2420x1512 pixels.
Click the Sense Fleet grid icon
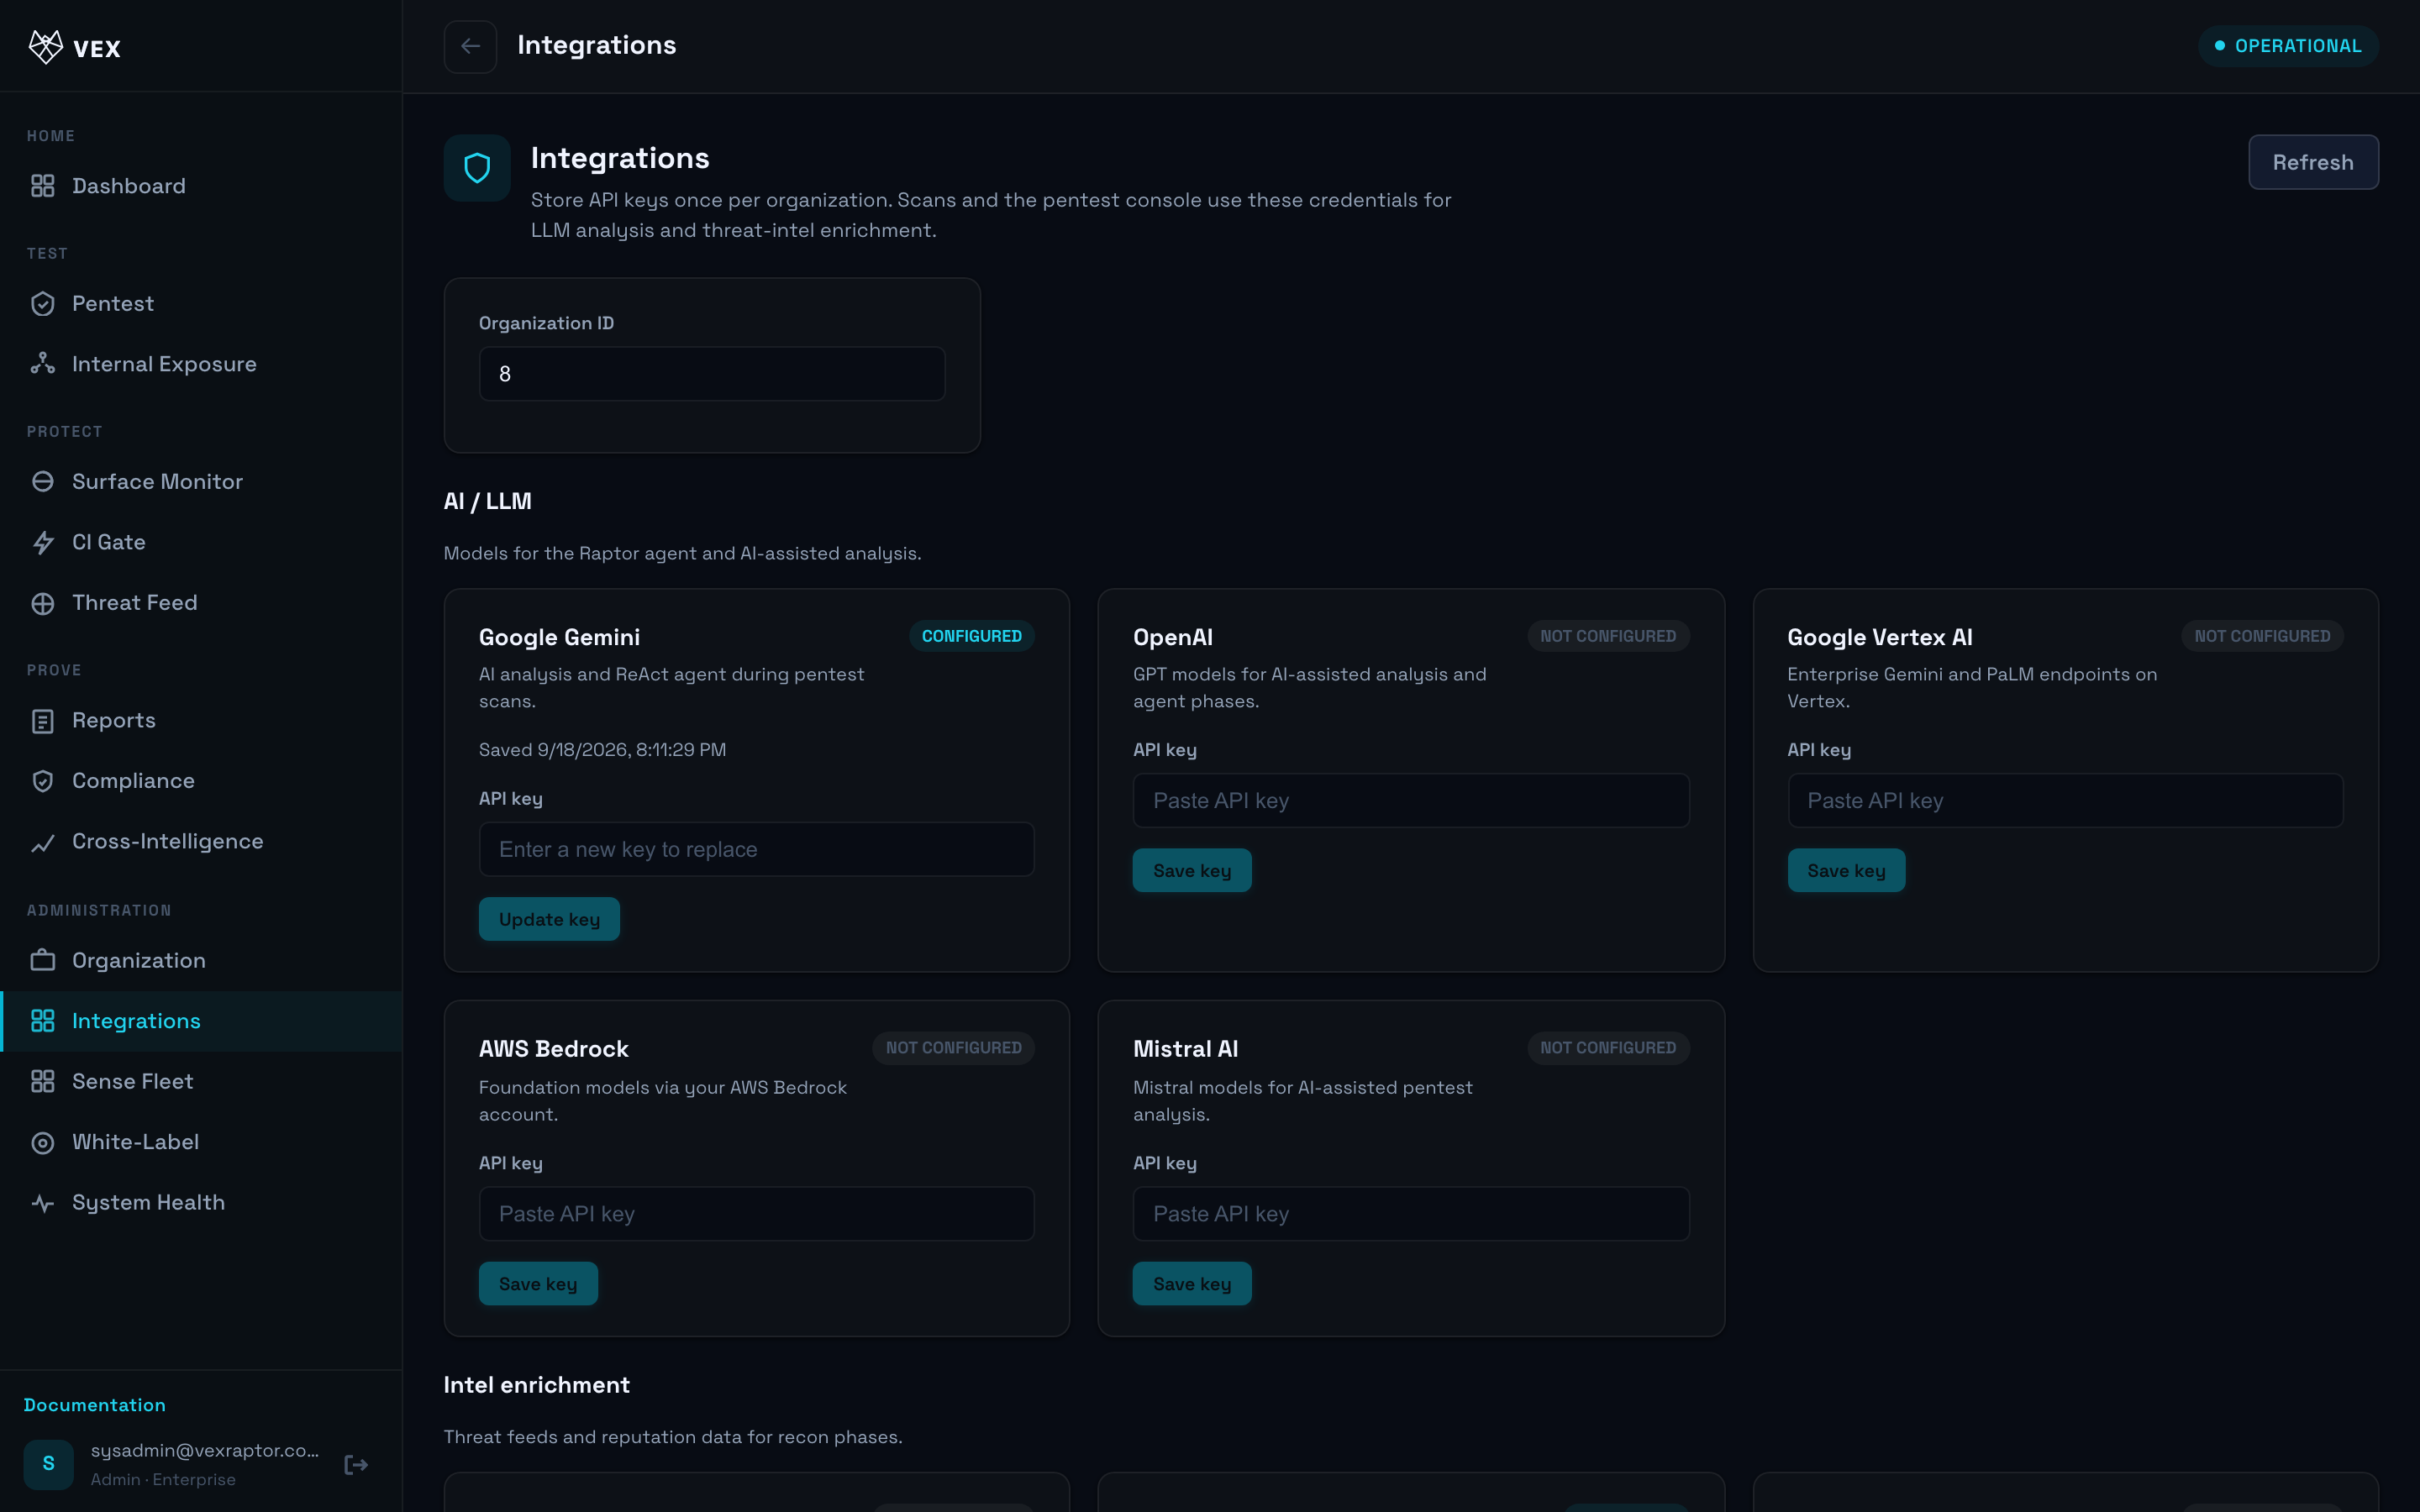(43, 1081)
